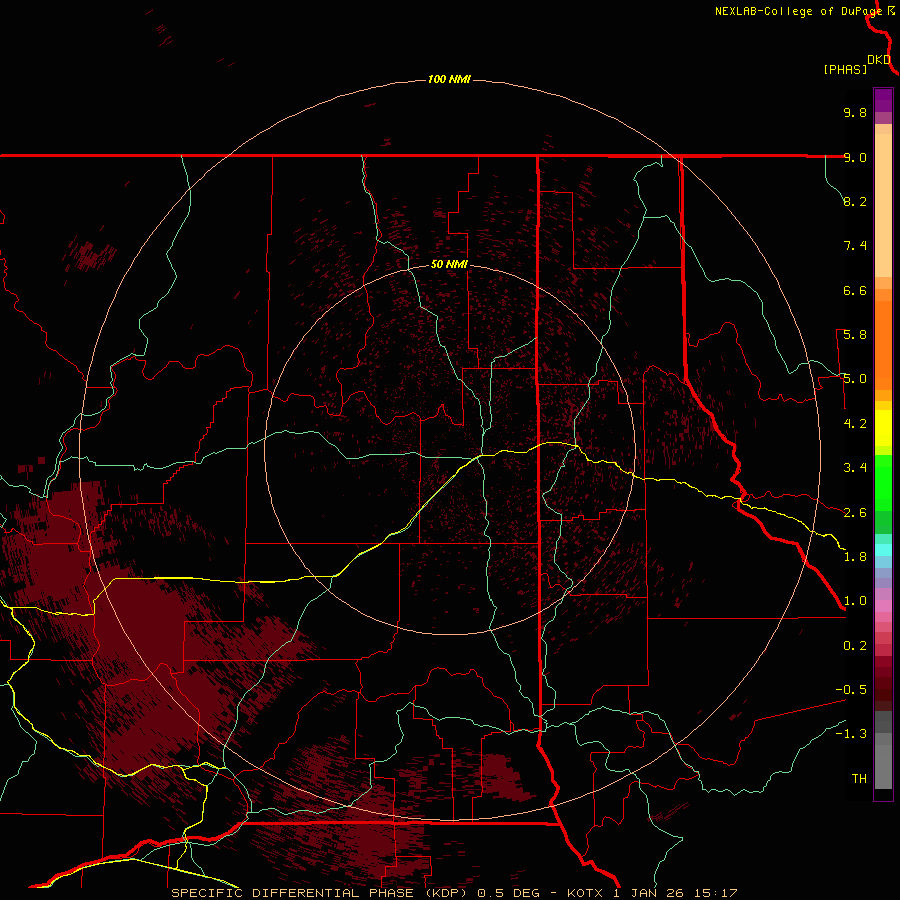The height and width of the screenshot is (900, 900).
Task: Click the 2.6 value on the color scale
Action: pyautogui.click(x=855, y=513)
